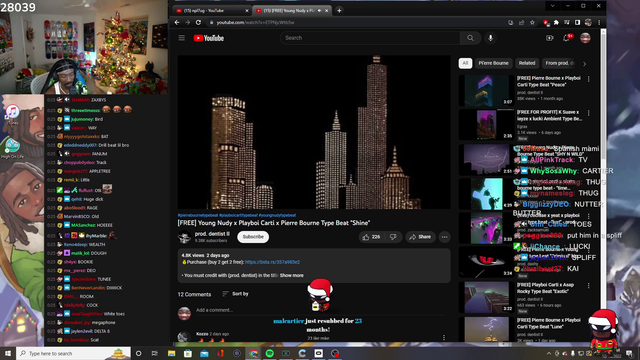The width and height of the screenshot is (640, 360).
Task: Open the comments Sort by dropdown
Action: tap(236, 294)
